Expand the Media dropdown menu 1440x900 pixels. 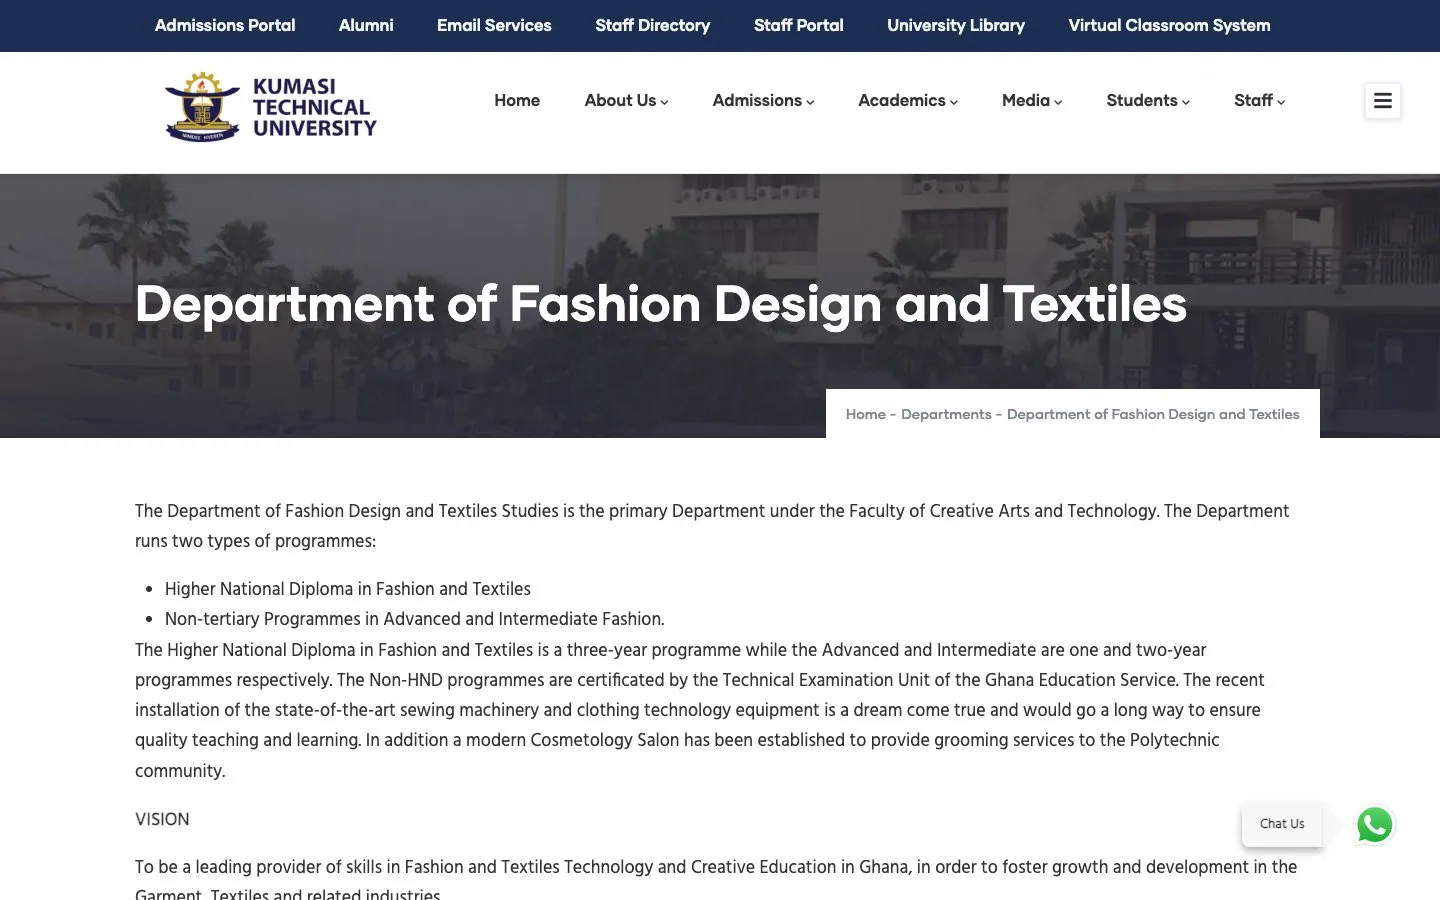click(1032, 100)
